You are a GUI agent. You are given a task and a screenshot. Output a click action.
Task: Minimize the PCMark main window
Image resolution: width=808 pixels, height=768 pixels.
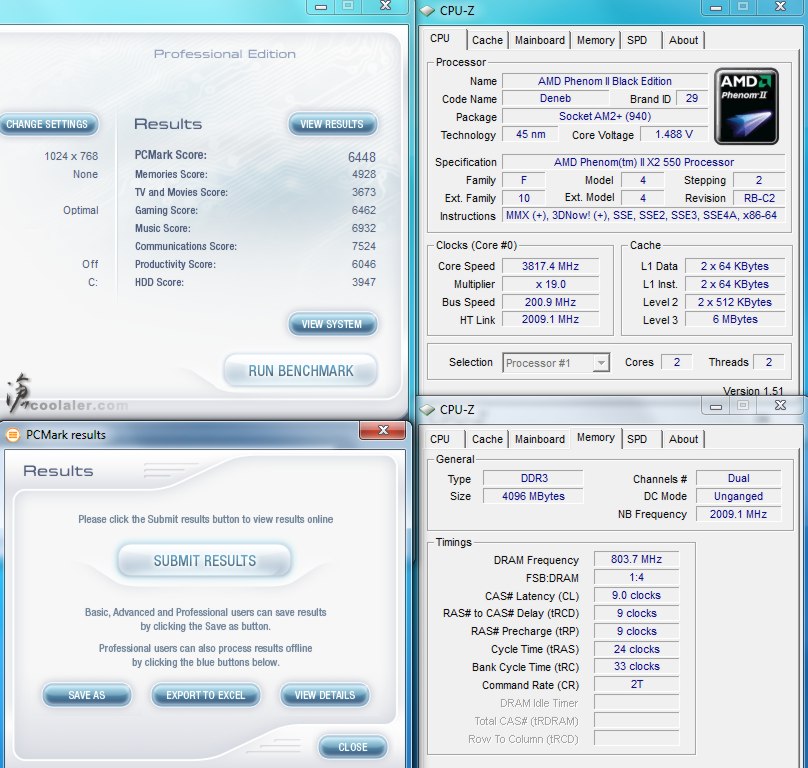(x=321, y=7)
